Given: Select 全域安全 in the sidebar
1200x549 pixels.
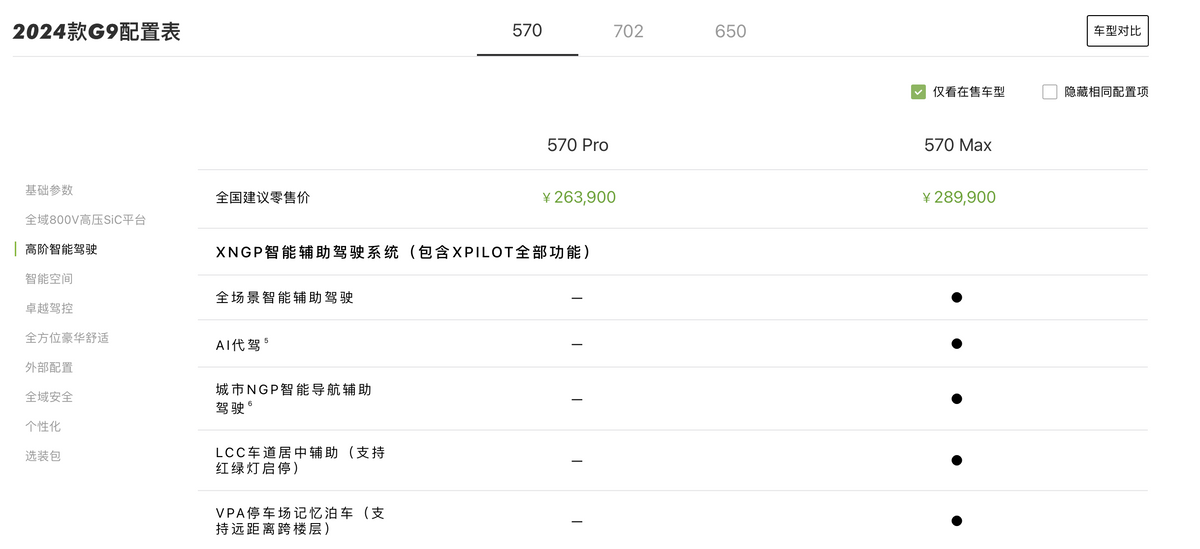Looking at the screenshot, I should pyautogui.click(x=49, y=397).
